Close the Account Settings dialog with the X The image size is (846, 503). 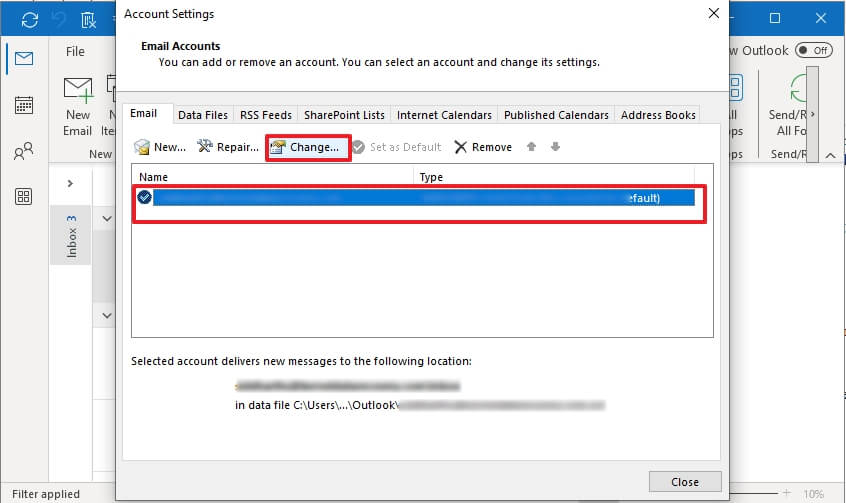[713, 13]
